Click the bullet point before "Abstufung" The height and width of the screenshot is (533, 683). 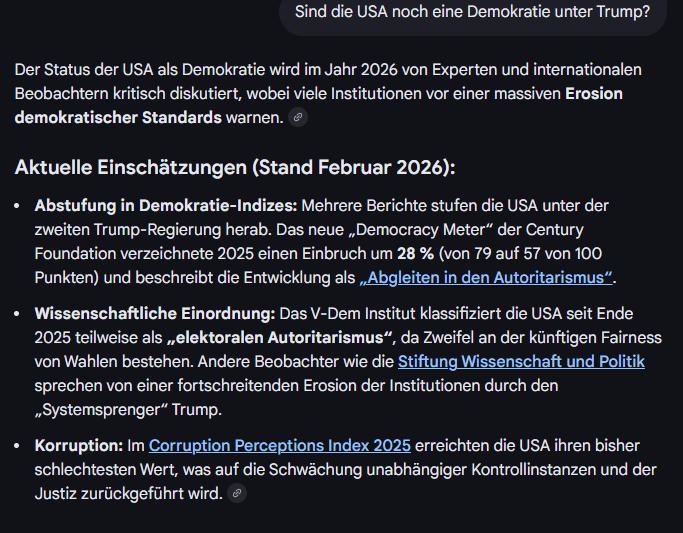tap(20, 205)
